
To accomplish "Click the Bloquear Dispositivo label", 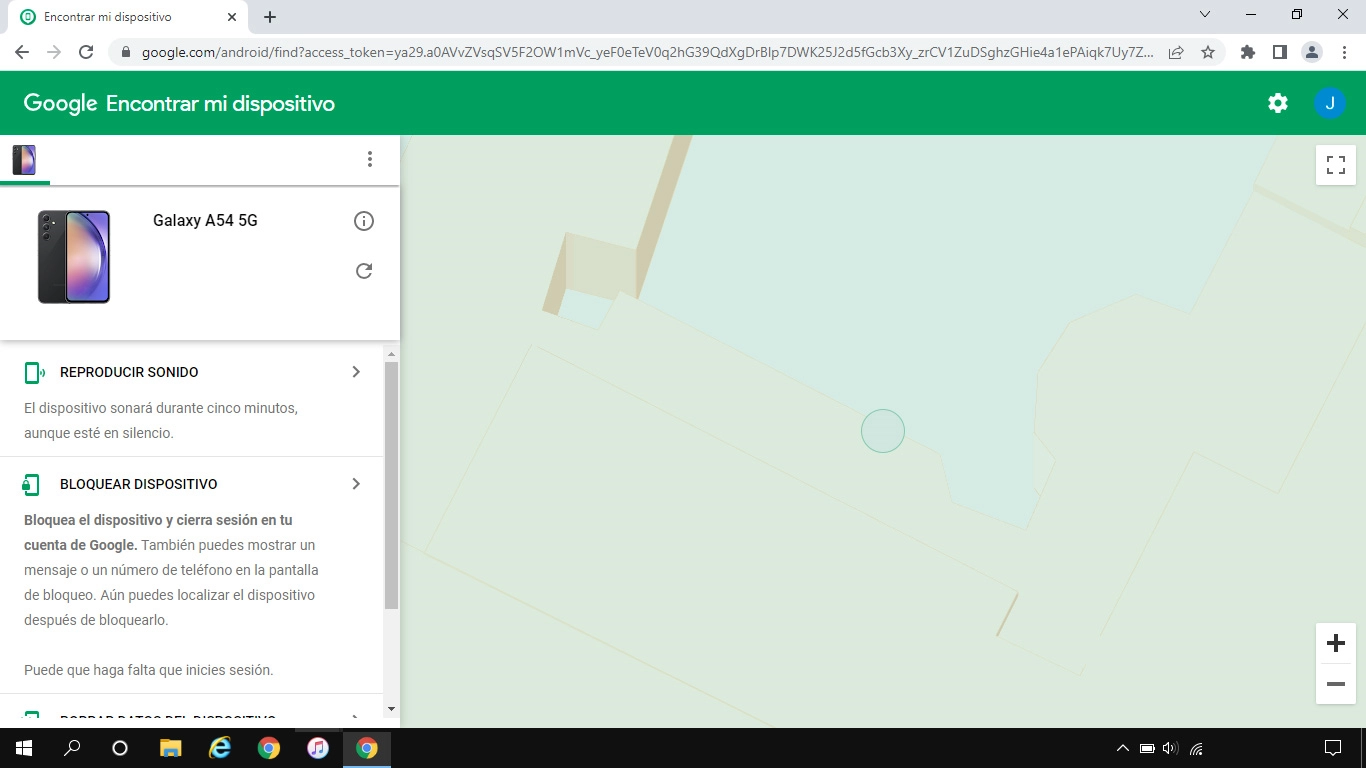I will 138,484.
